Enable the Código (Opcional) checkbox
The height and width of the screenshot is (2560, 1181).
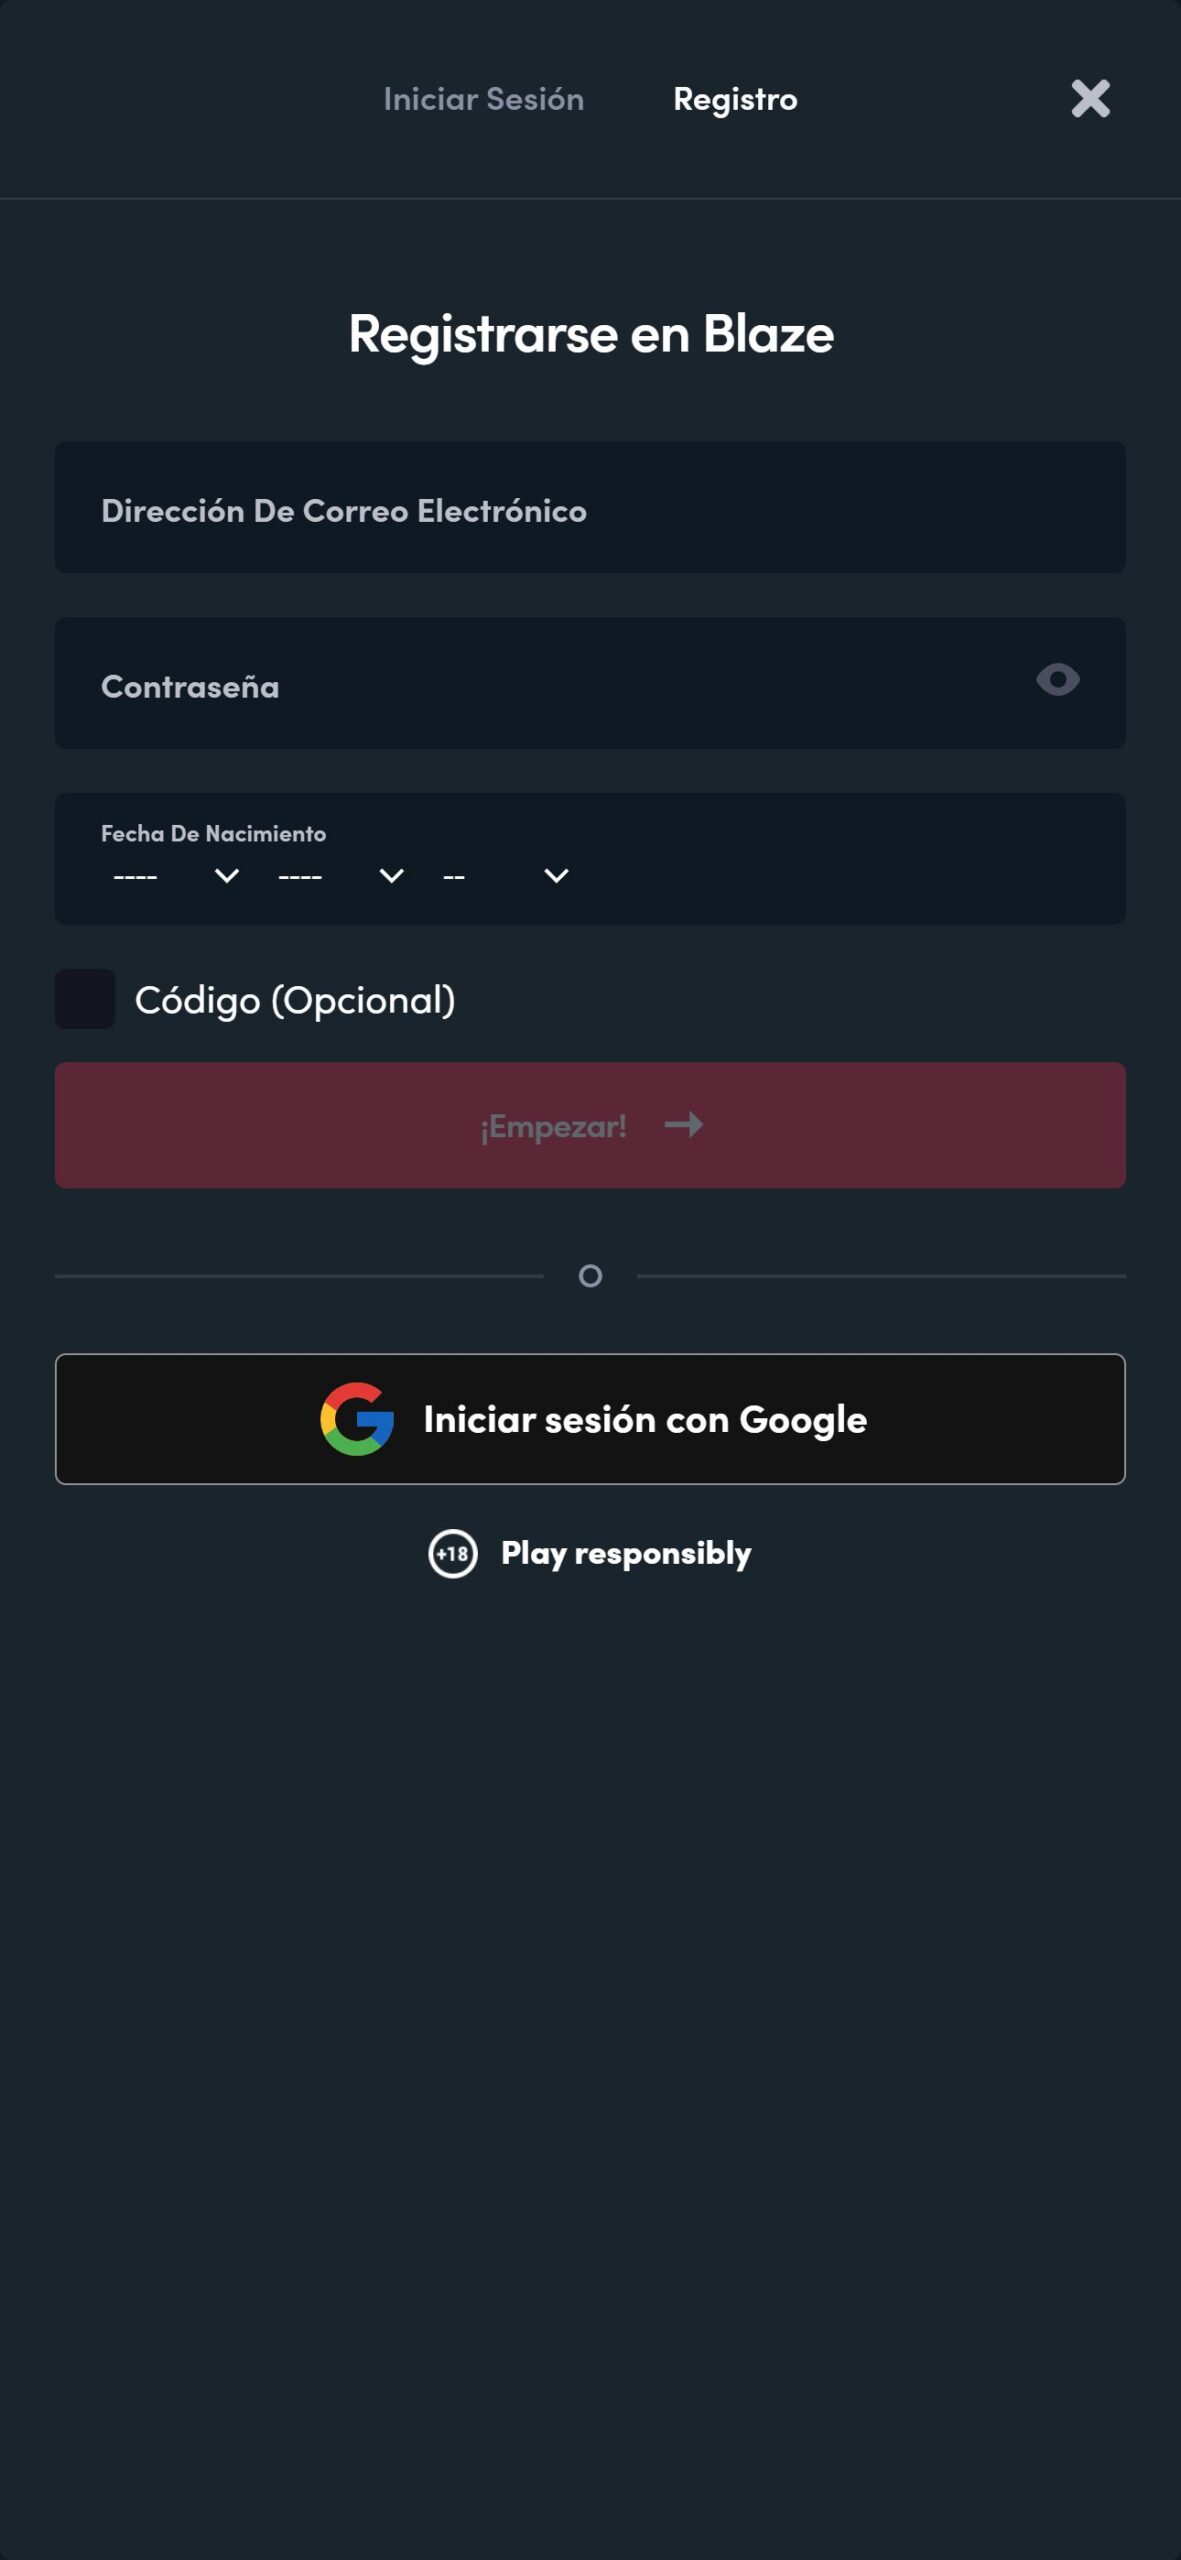coord(85,999)
